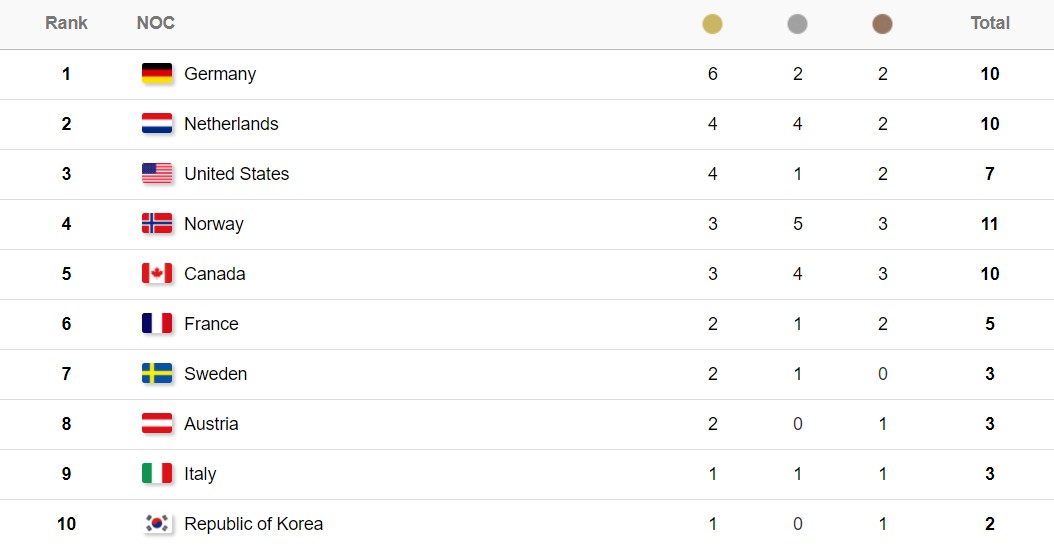Click the Austria flag icon
The image size is (1054, 547).
click(157, 424)
